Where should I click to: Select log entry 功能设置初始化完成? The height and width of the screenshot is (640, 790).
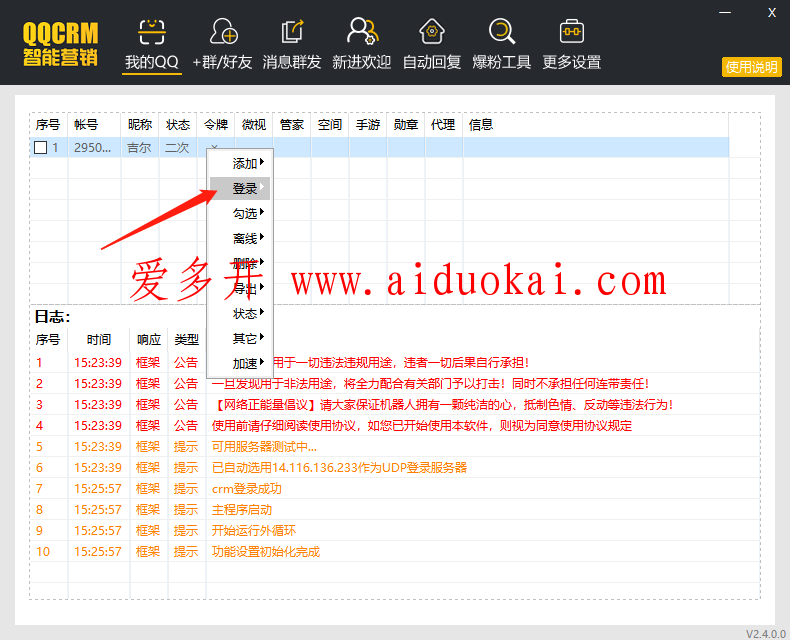click(x=395, y=552)
